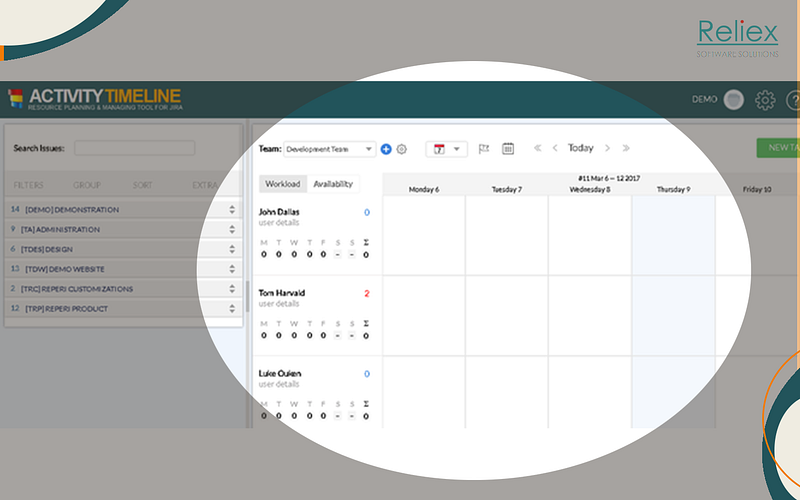
Task: Expand [TA] ADMINISTRATION project row
Action: 232,230
